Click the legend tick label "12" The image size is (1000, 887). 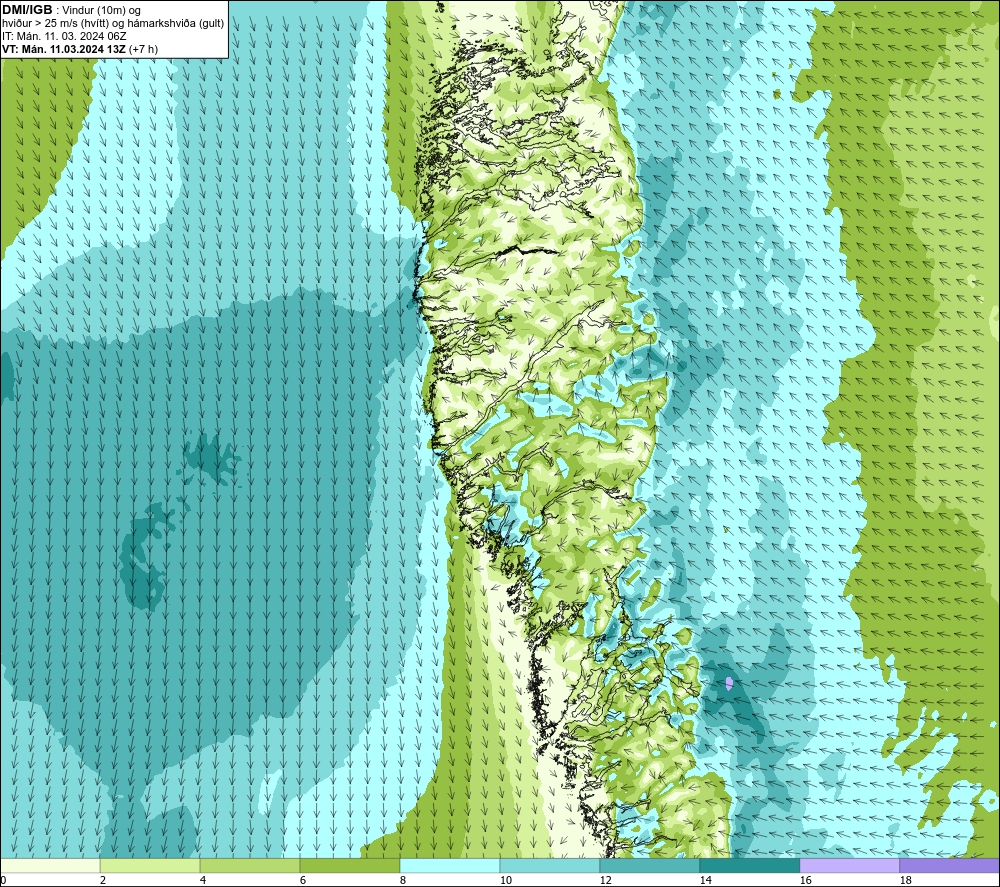click(x=605, y=880)
